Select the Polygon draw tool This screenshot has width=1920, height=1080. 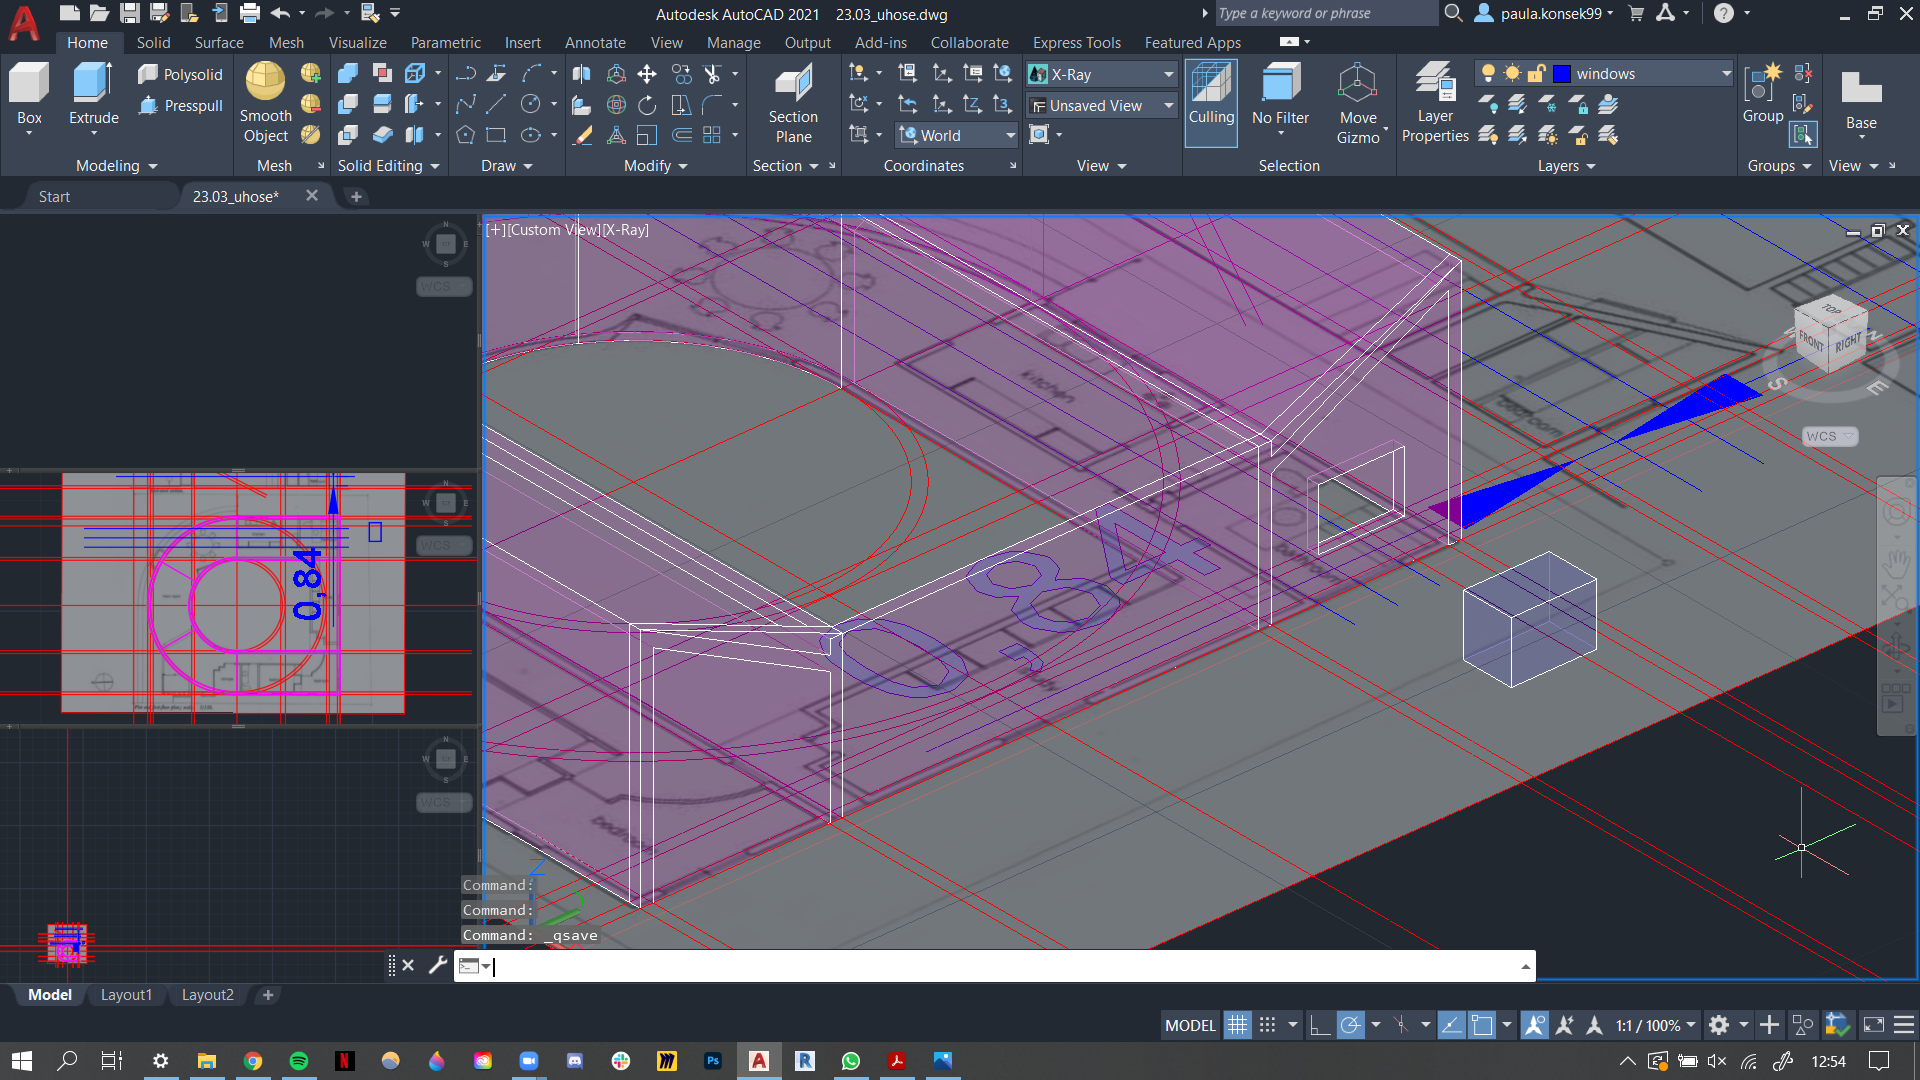(x=465, y=135)
